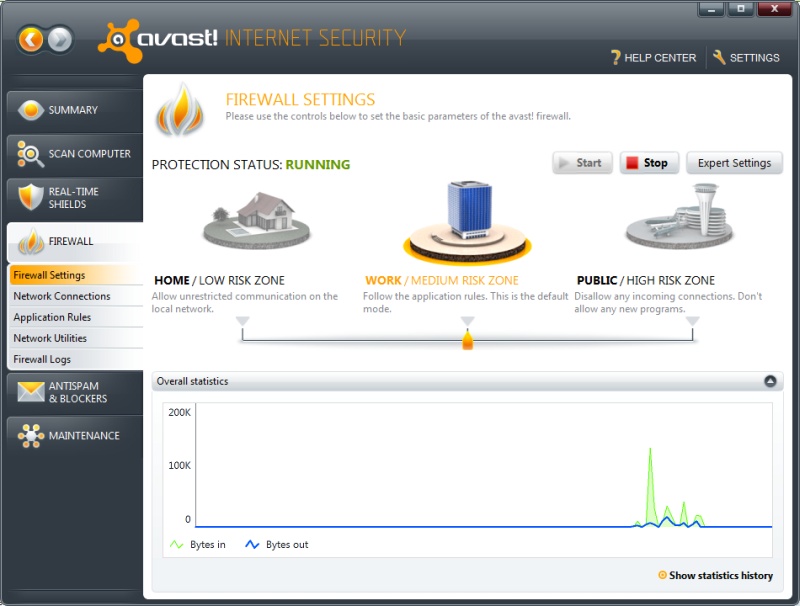Click the Maintenance molecule icon
This screenshot has height=606, width=800.
click(x=31, y=436)
